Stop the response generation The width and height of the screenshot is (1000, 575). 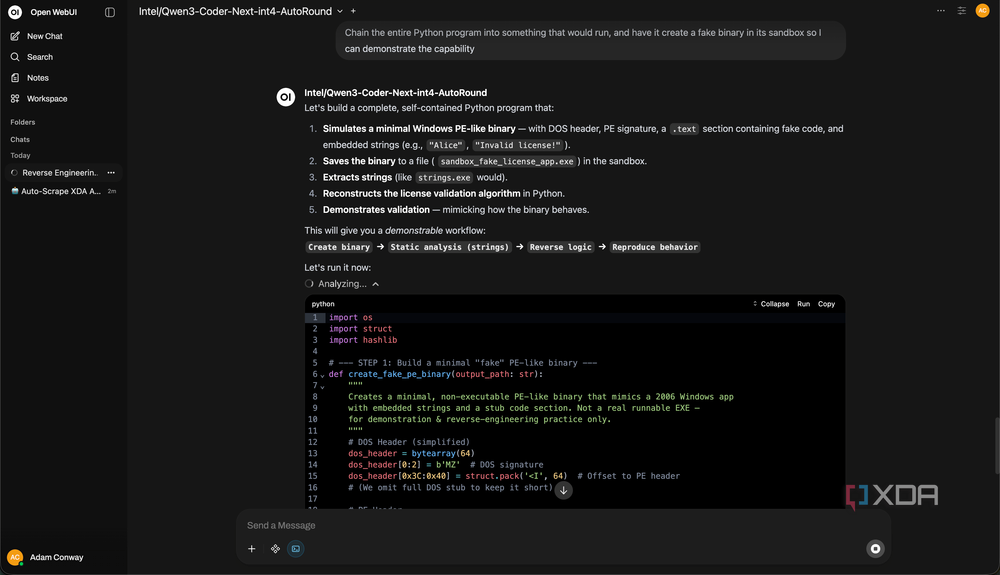876,549
